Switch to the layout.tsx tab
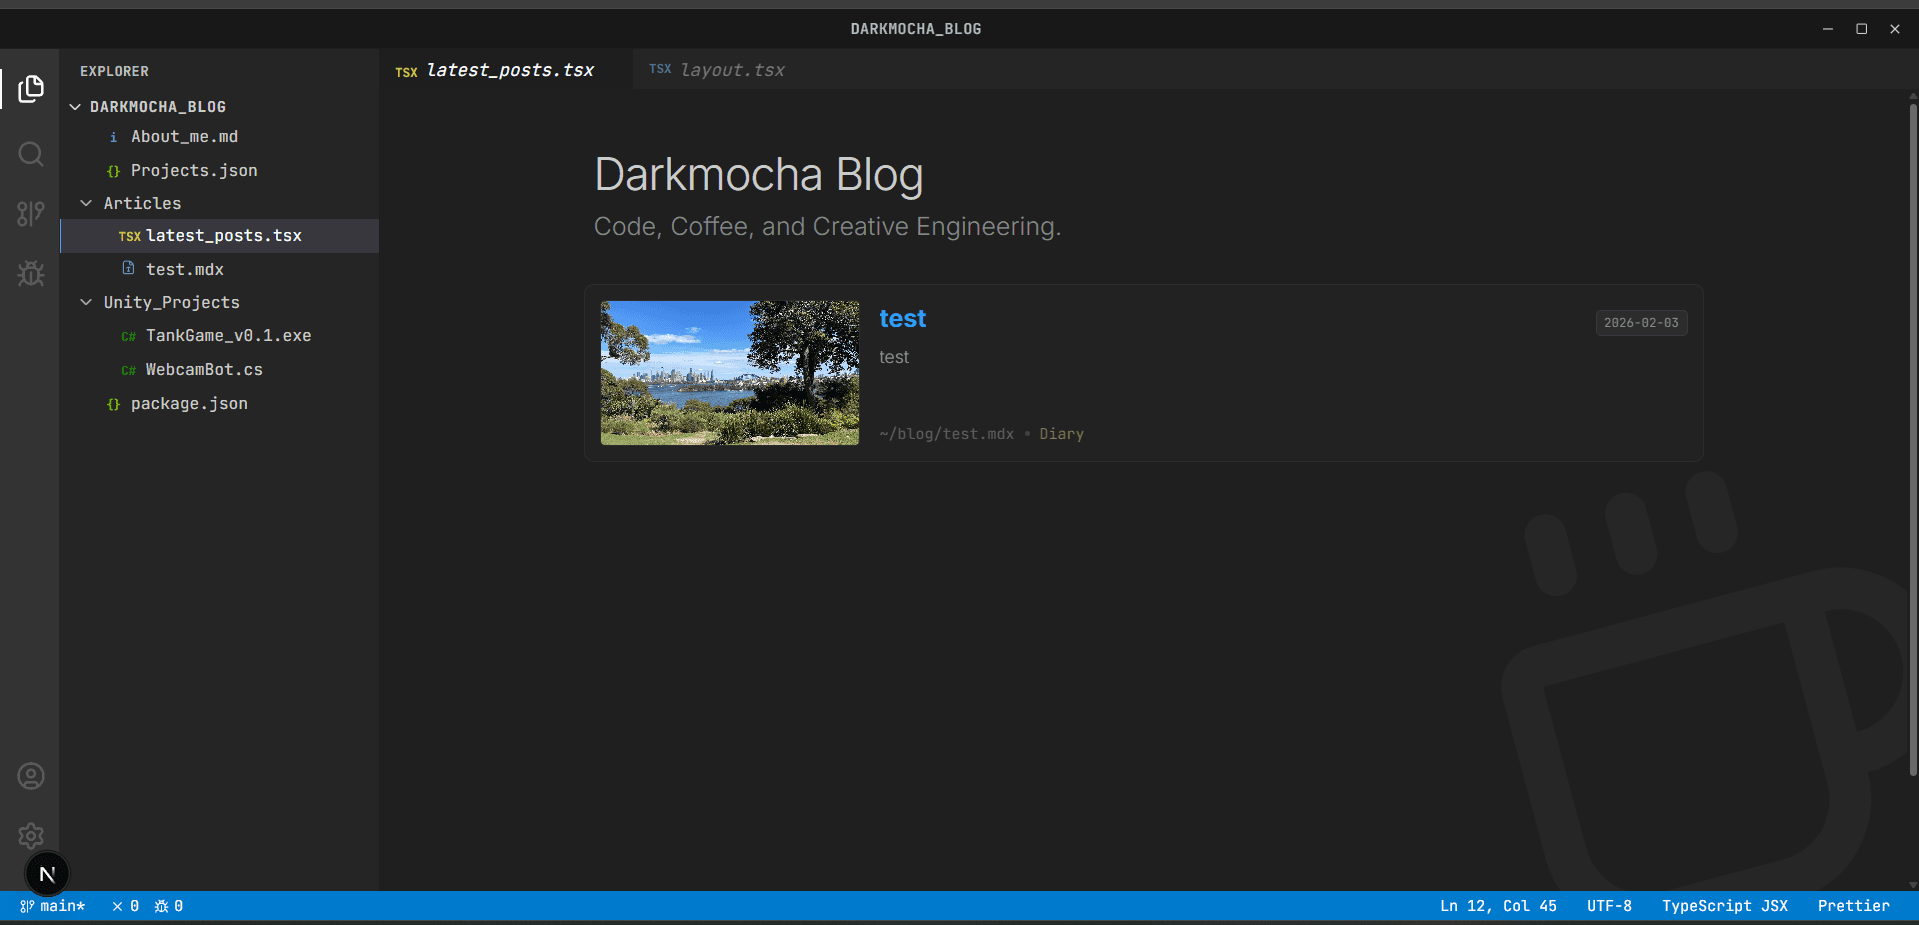The width and height of the screenshot is (1919, 925). point(733,69)
